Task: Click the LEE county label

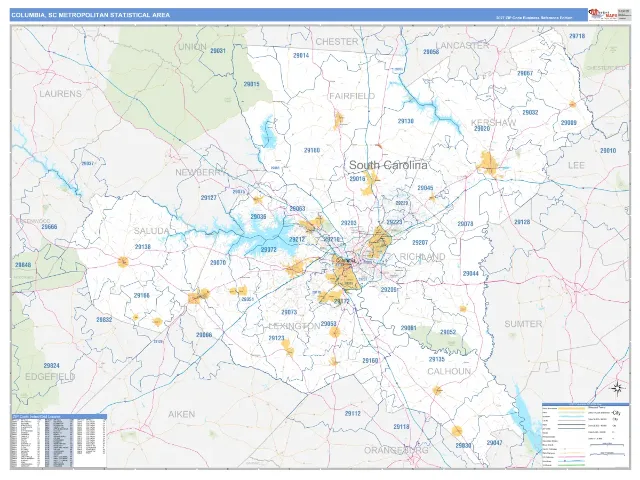Action: (576, 165)
